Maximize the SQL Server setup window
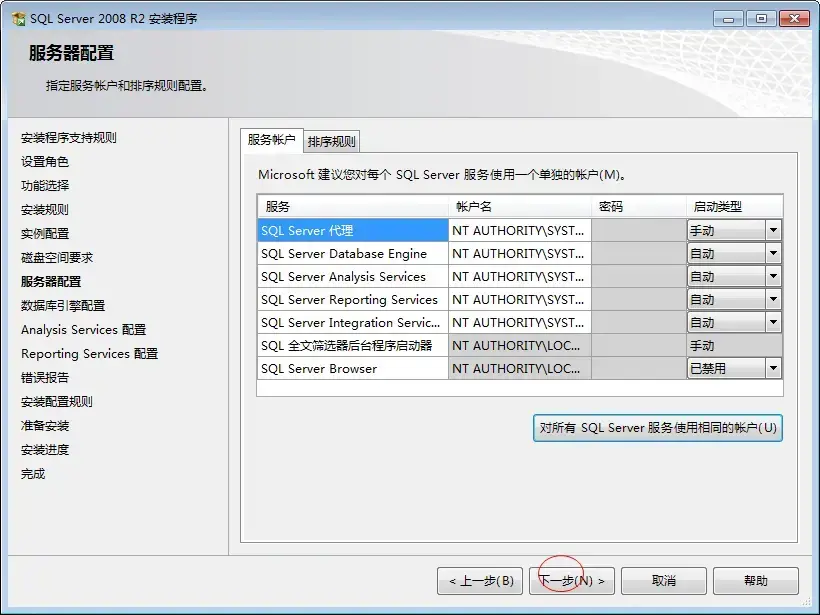Screen dimensions: 820x615 tap(761, 19)
